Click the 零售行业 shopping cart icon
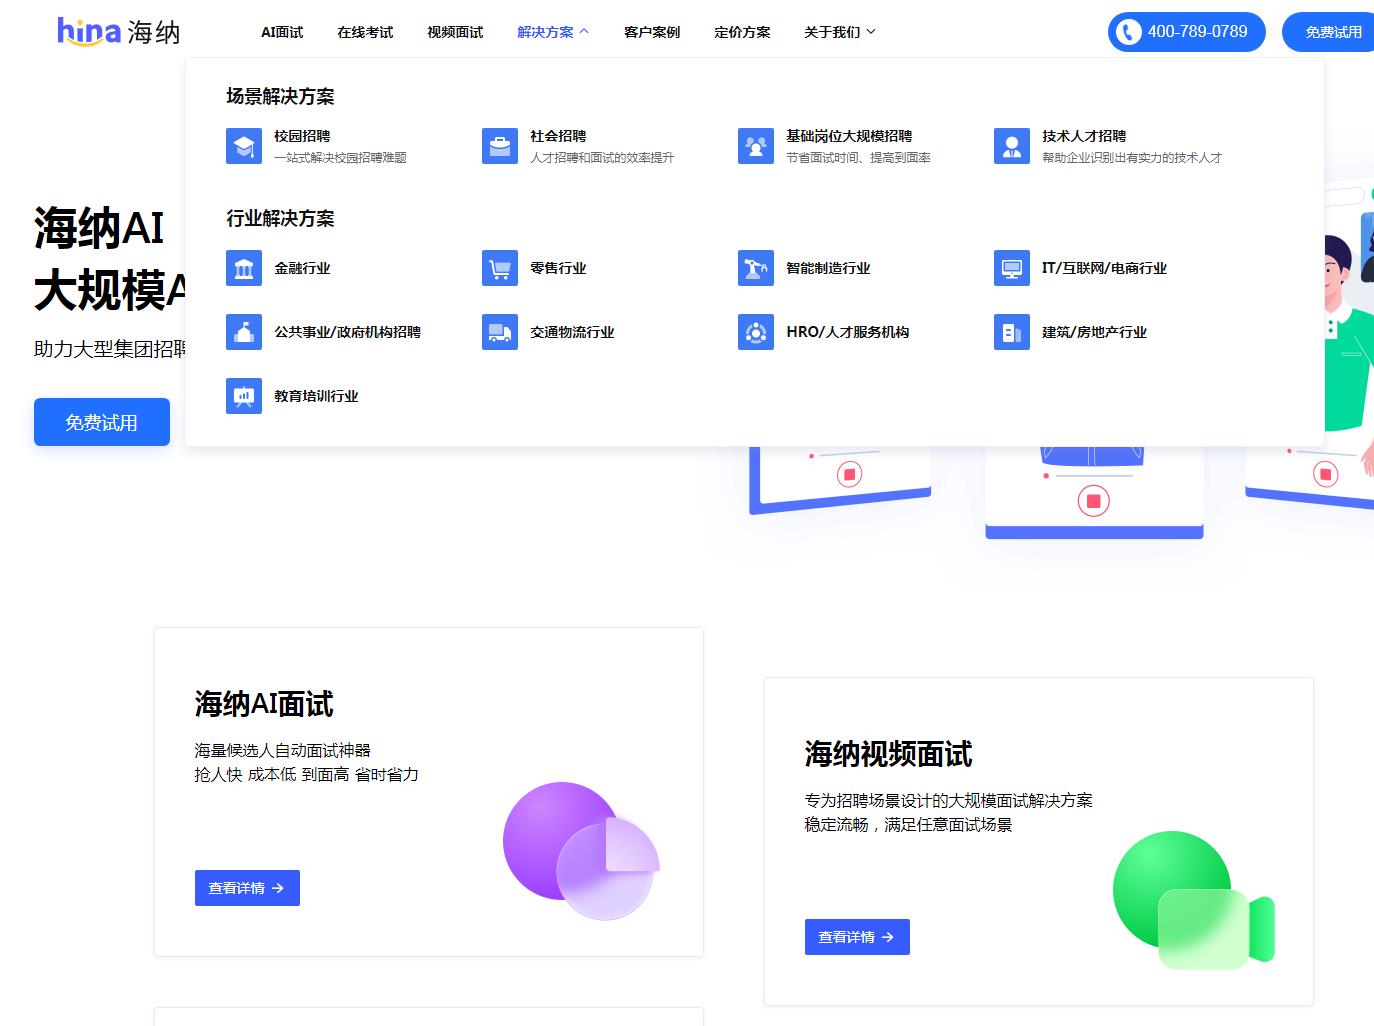1374x1026 pixels. (x=500, y=268)
